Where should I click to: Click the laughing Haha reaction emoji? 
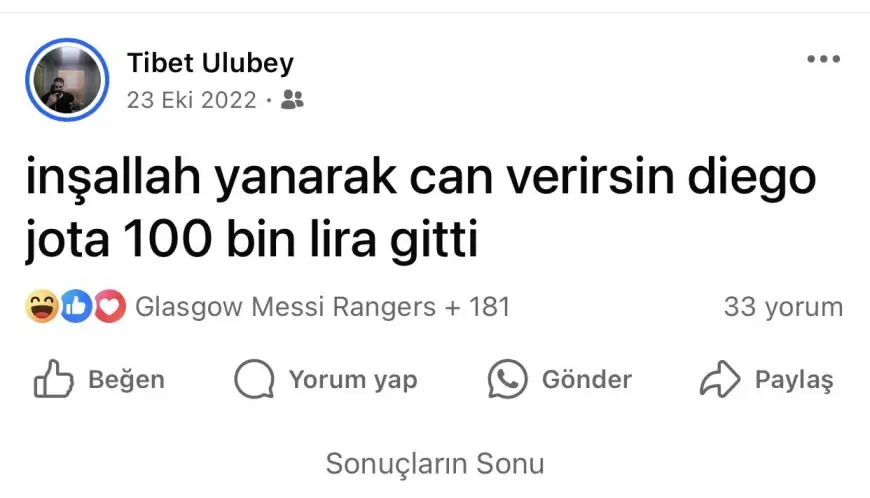(x=42, y=306)
